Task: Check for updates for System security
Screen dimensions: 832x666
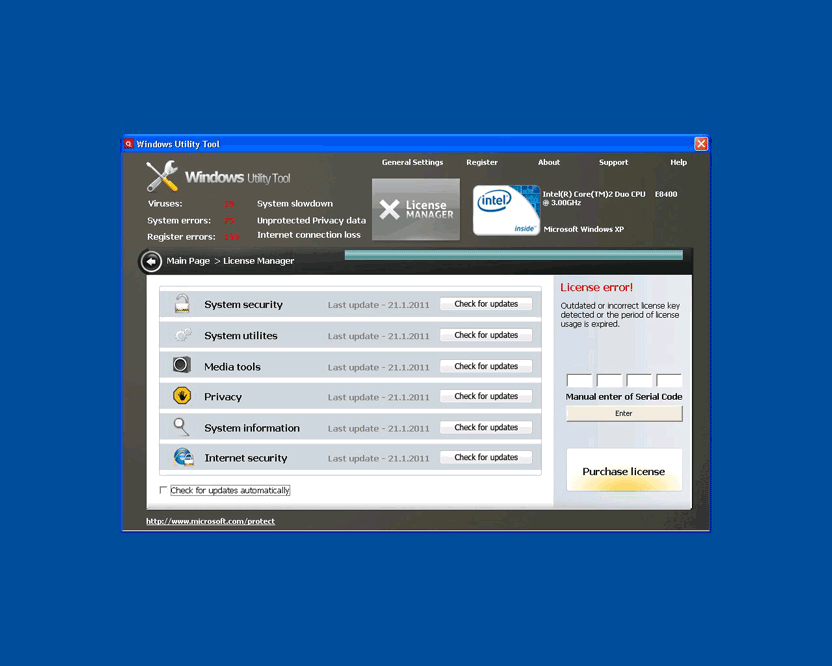Action: click(x=486, y=304)
